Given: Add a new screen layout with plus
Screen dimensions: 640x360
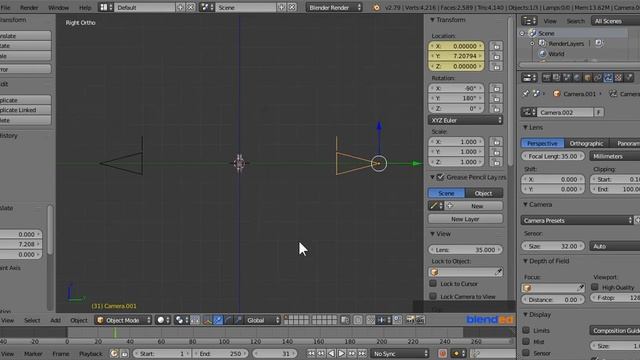Looking at the screenshot, I should (180, 7).
